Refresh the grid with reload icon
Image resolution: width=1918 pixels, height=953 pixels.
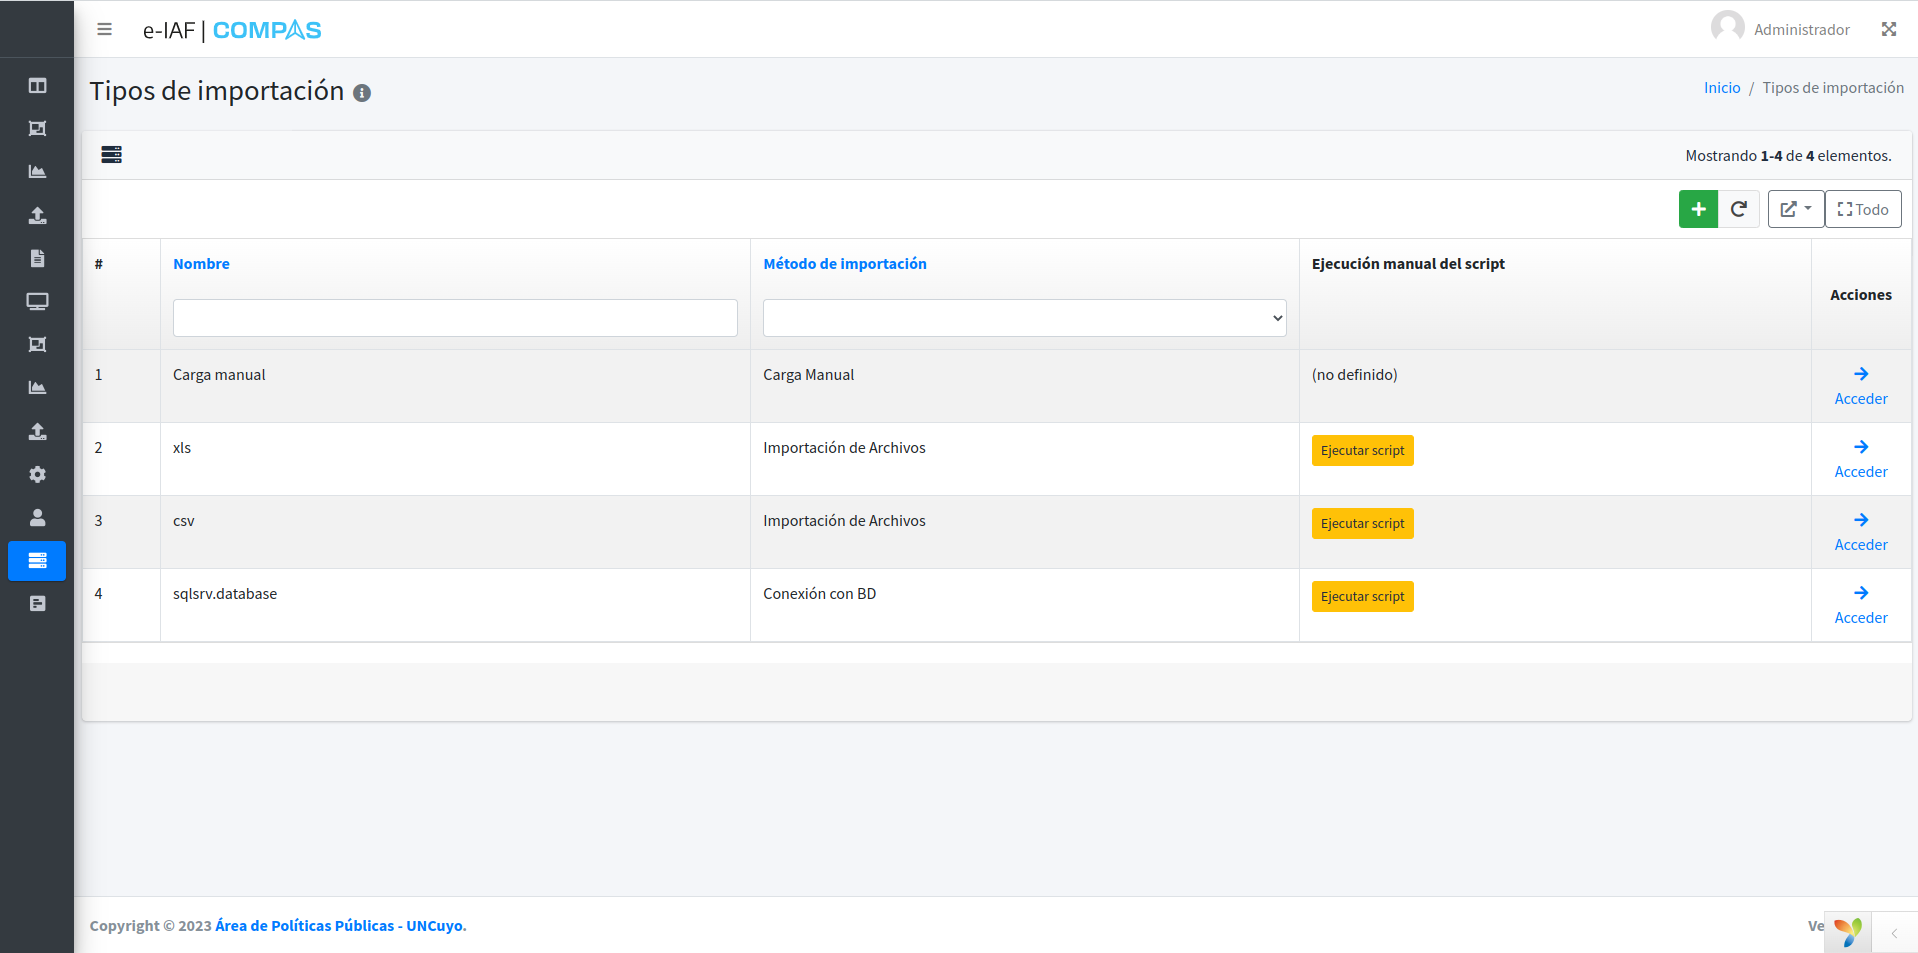[x=1738, y=209]
